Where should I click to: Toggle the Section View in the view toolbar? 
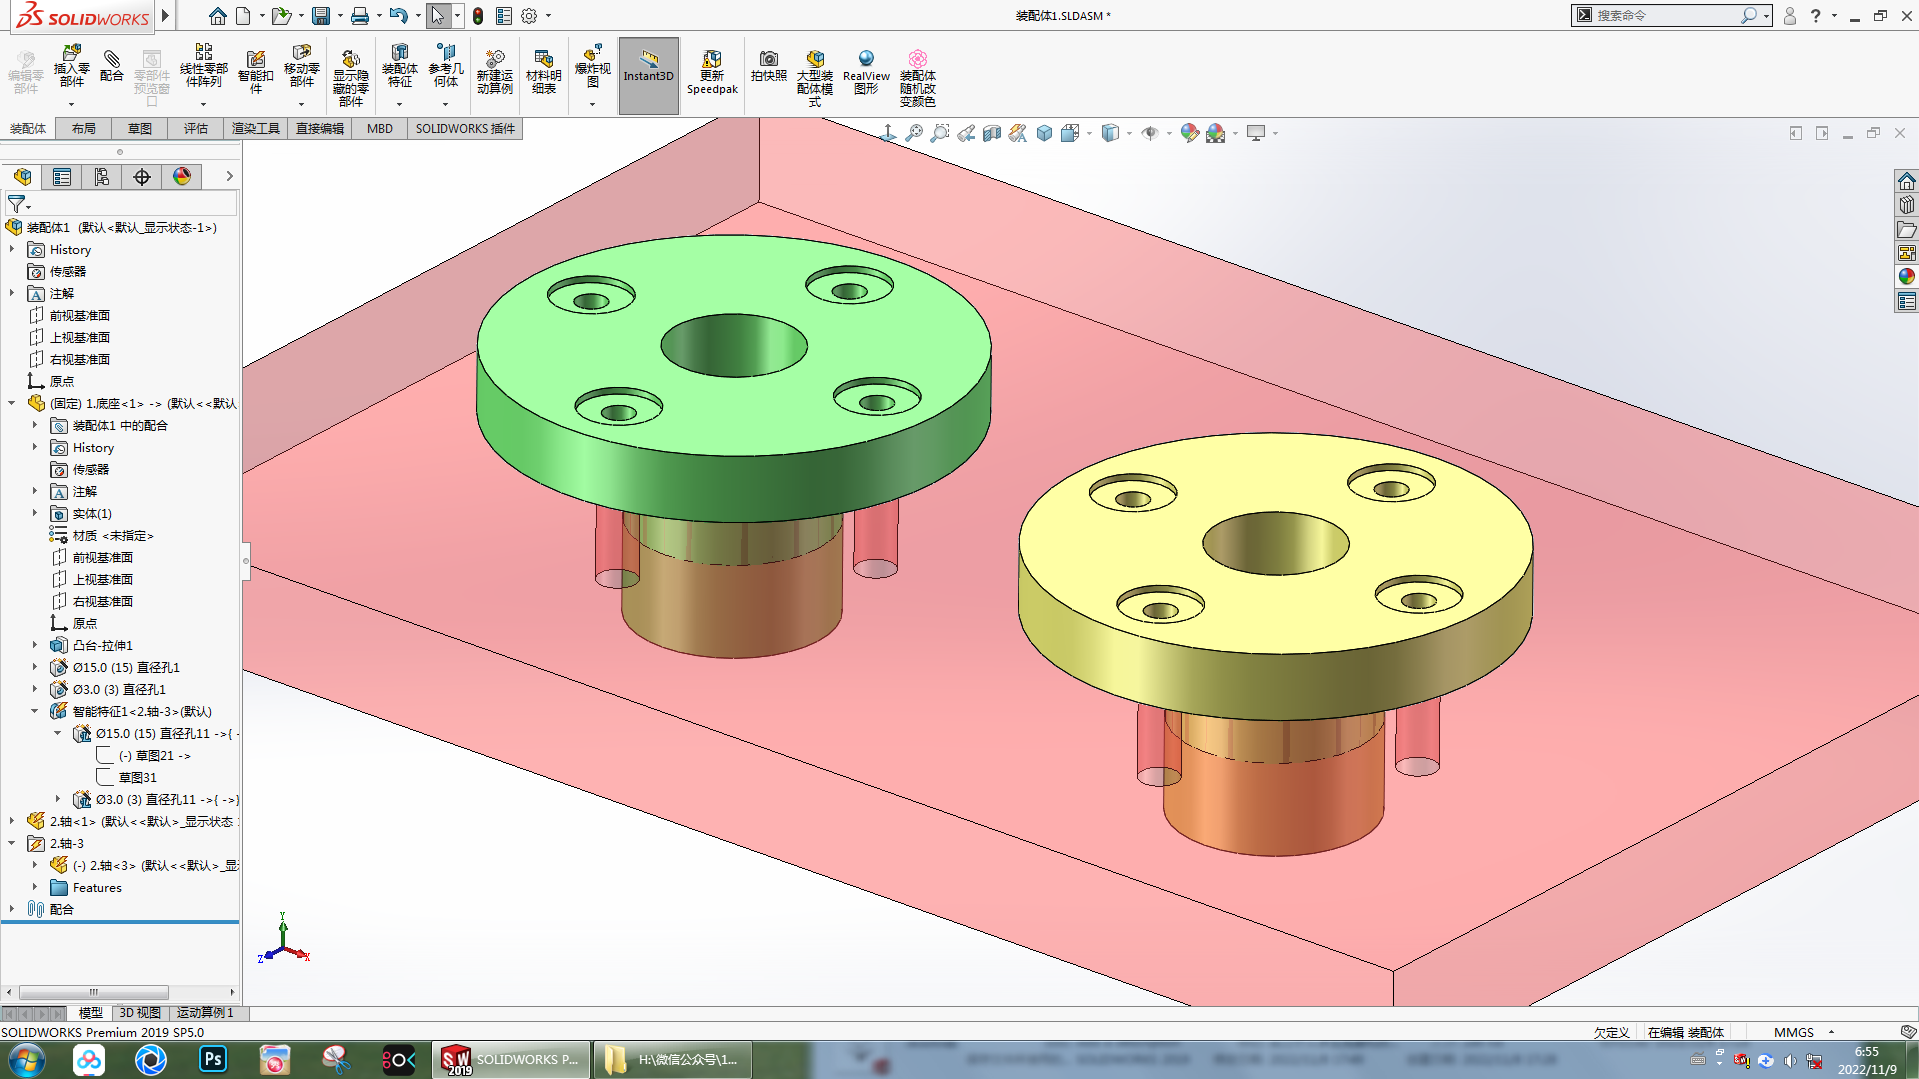992,133
